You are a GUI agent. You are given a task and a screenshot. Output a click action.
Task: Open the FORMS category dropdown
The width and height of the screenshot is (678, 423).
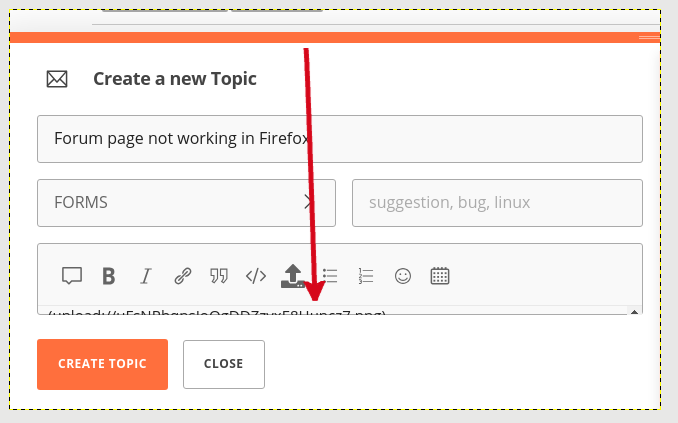[x=186, y=203]
